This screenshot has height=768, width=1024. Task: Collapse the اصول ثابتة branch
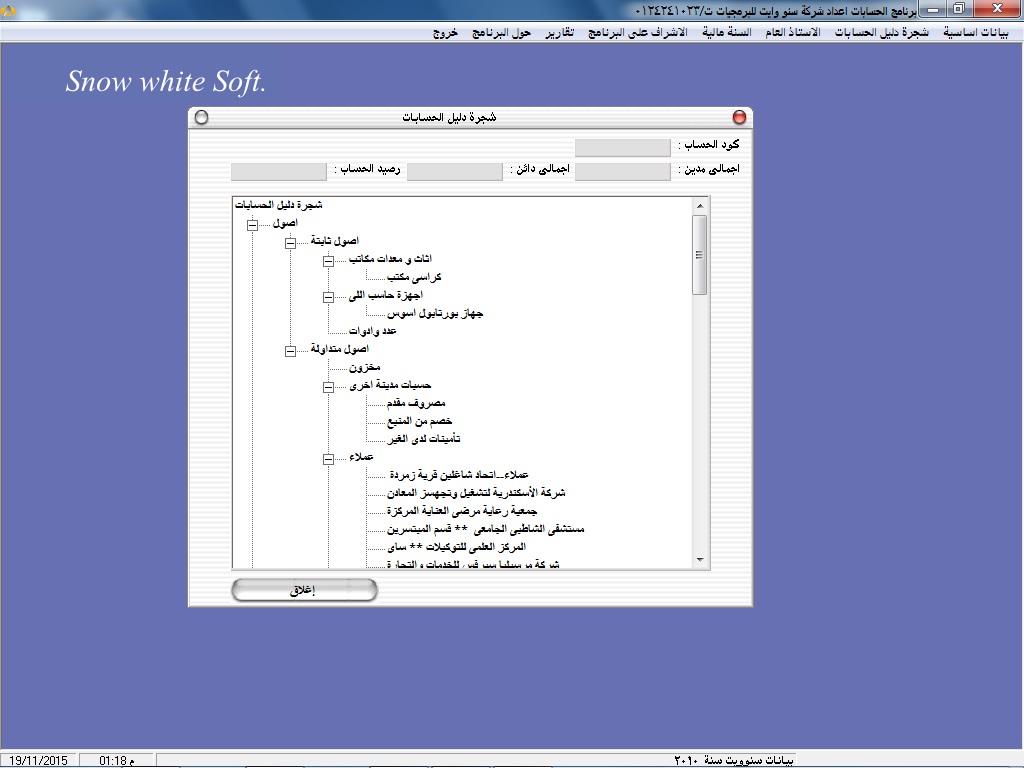tap(290, 242)
